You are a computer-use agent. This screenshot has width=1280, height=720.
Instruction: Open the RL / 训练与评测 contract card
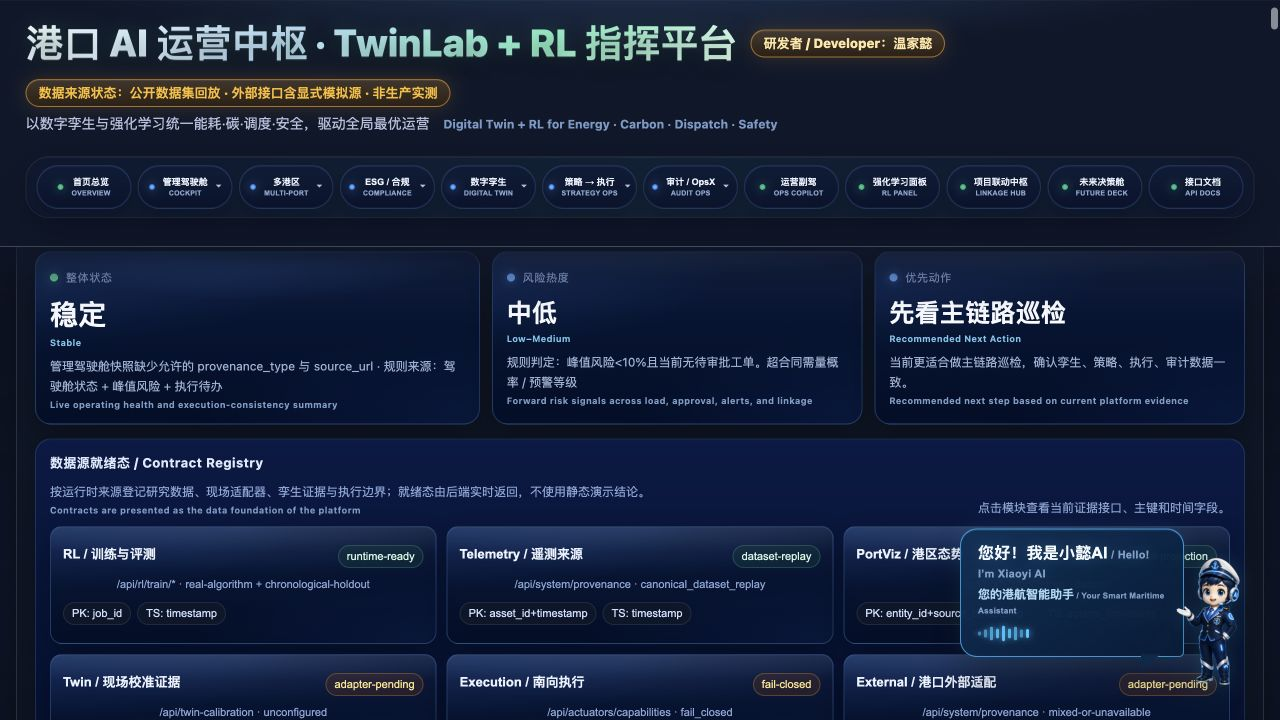click(x=243, y=584)
